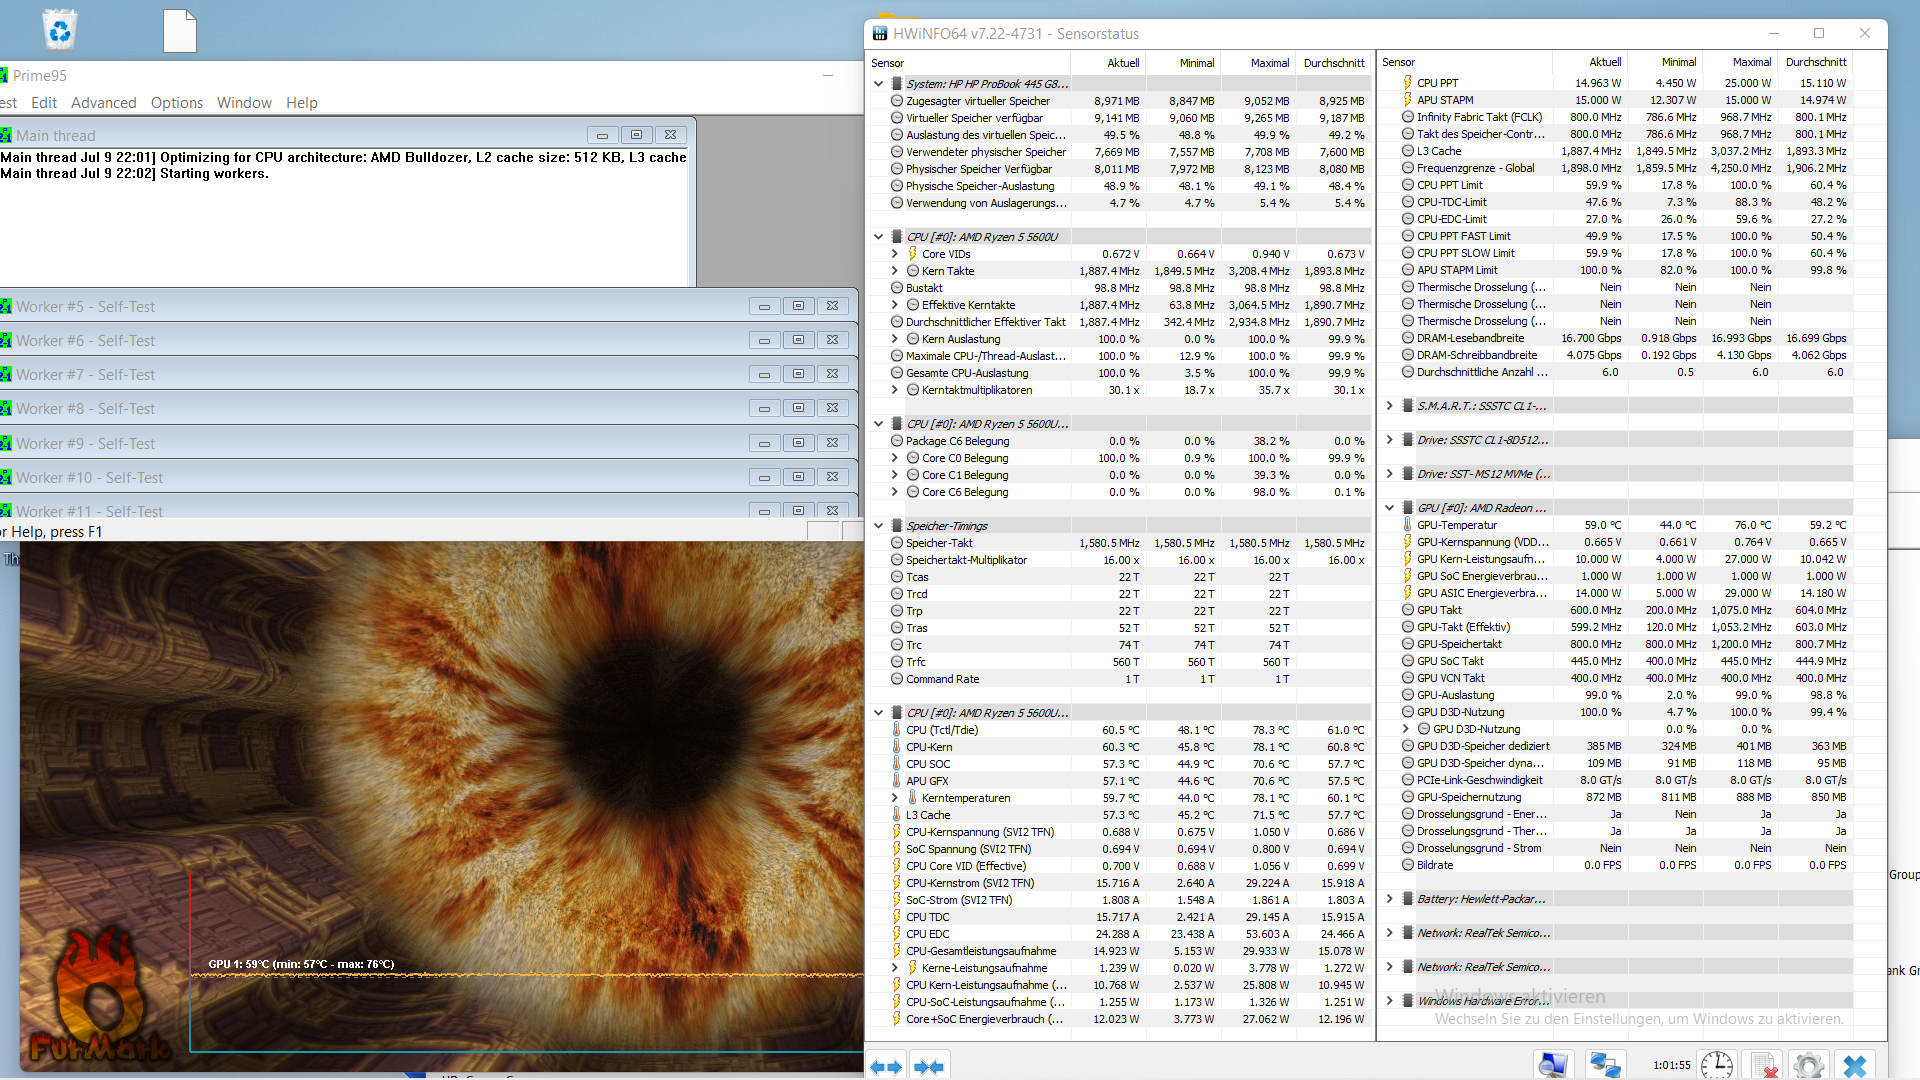Image resolution: width=1920 pixels, height=1080 pixels.
Task: Click the GPU-Temperatur thermometer icon
Action: point(1408,525)
